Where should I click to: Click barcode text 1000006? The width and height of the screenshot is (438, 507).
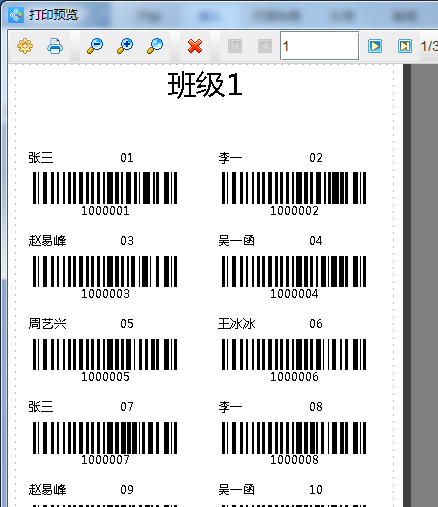(294, 377)
